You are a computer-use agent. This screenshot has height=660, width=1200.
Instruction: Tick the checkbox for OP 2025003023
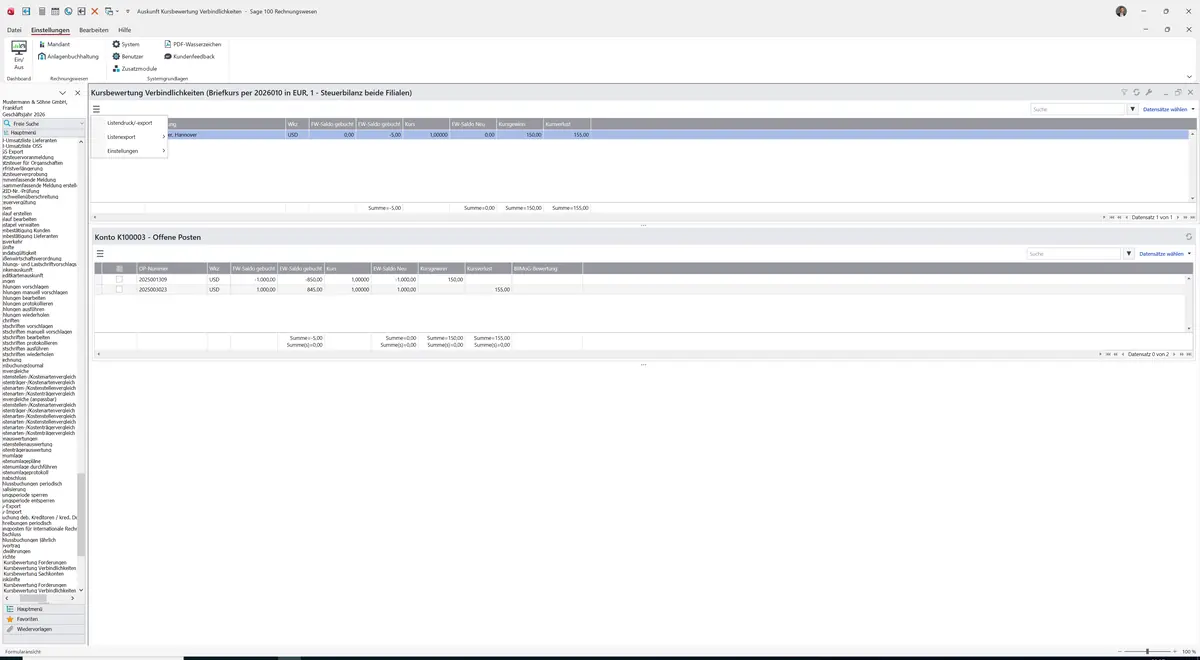point(119,289)
